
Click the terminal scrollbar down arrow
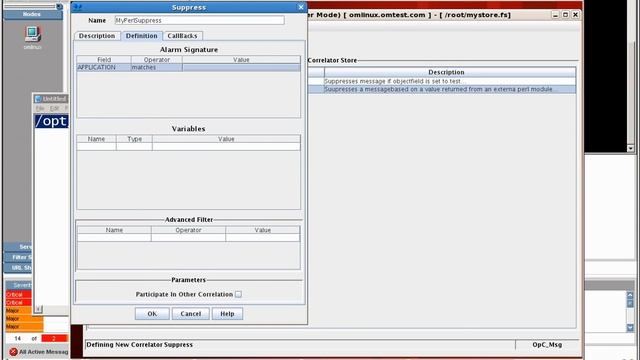pyautogui.click(x=631, y=148)
